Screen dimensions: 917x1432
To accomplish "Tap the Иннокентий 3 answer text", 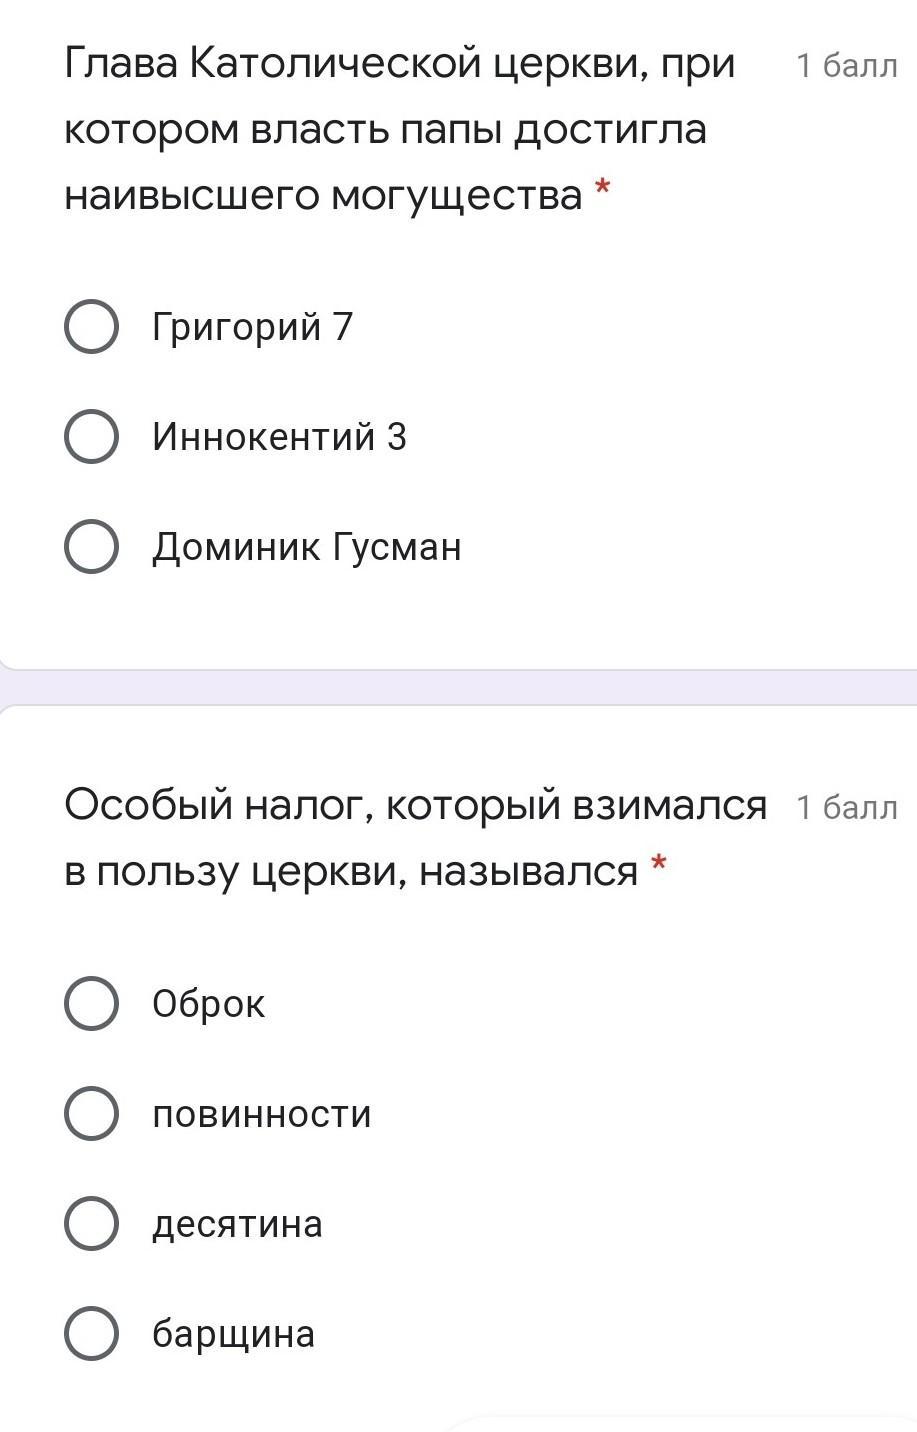I will pyautogui.click(x=279, y=437).
